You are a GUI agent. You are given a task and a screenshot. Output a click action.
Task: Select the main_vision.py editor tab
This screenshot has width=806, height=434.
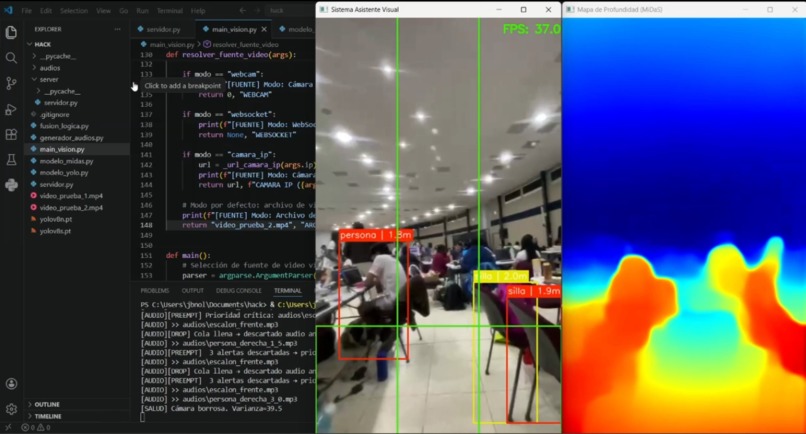234,29
